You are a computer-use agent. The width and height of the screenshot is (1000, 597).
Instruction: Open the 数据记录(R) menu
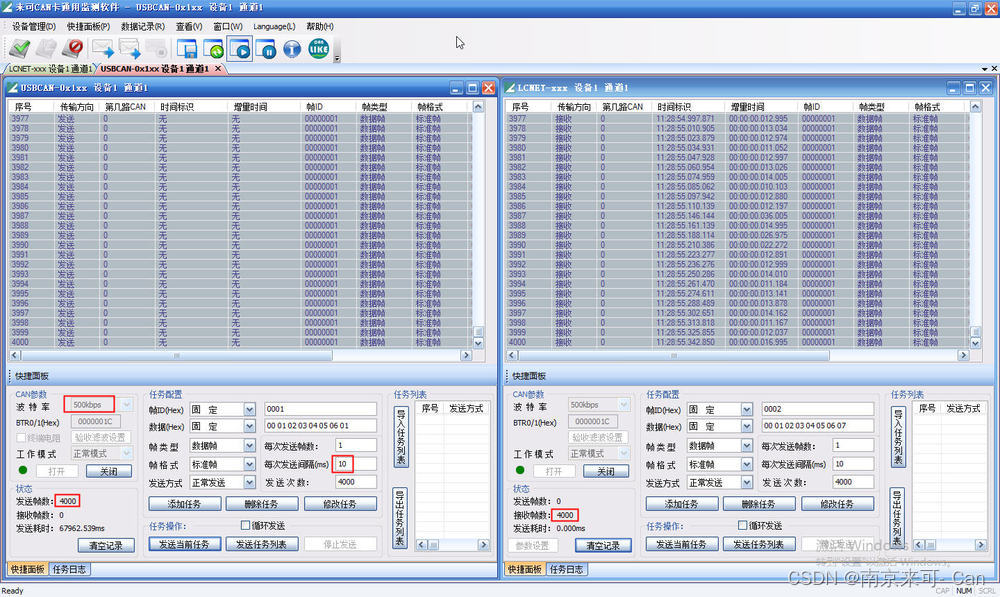tap(143, 26)
